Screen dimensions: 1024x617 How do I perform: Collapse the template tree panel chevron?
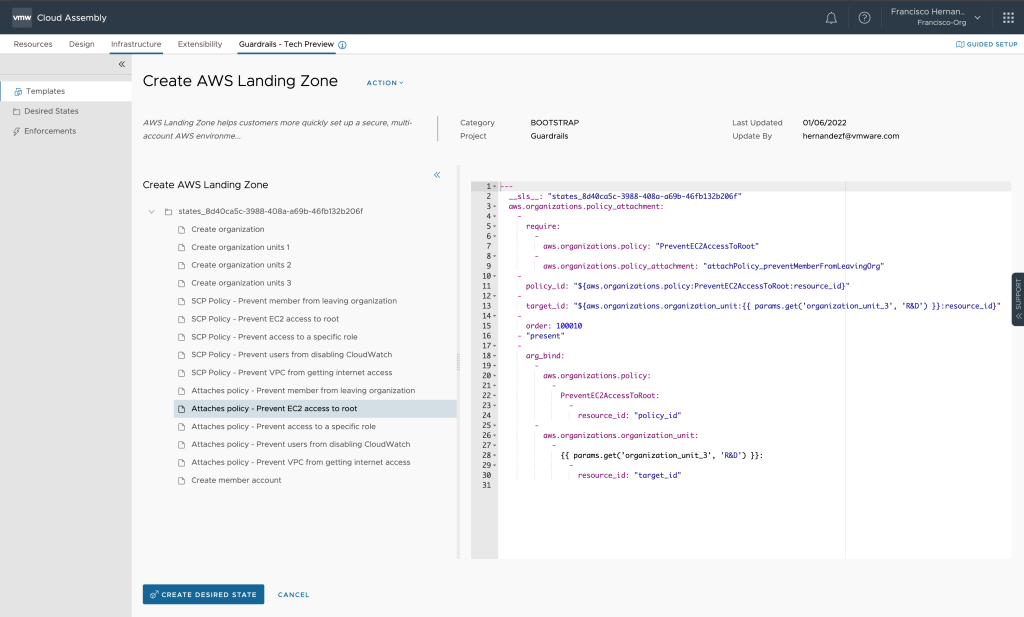pos(437,175)
